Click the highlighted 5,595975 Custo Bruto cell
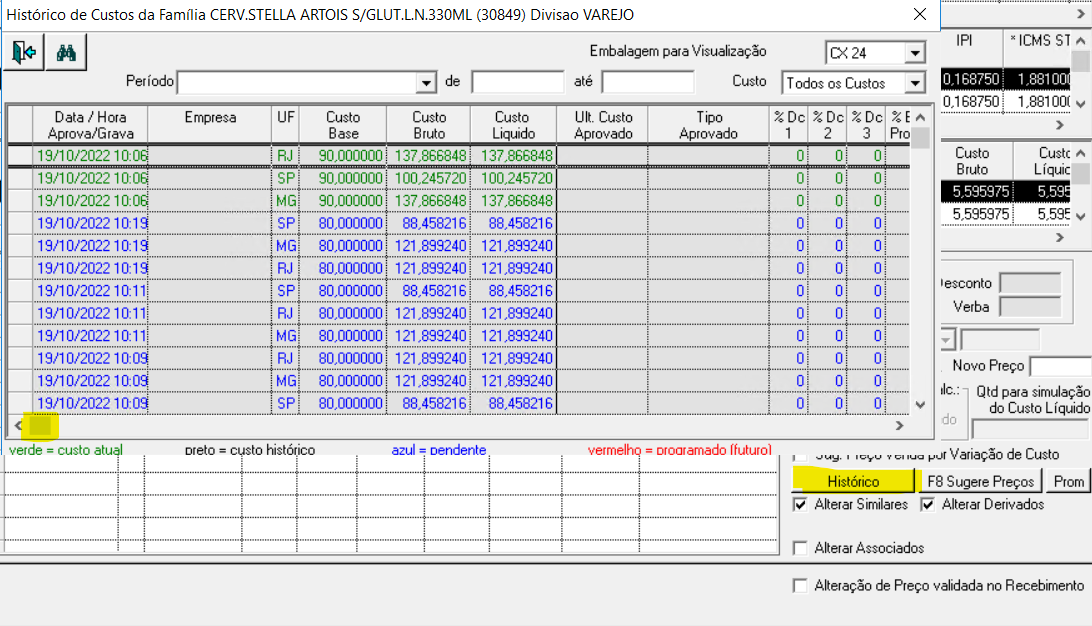Viewport: 1092px width, 626px height. coord(977,191)
